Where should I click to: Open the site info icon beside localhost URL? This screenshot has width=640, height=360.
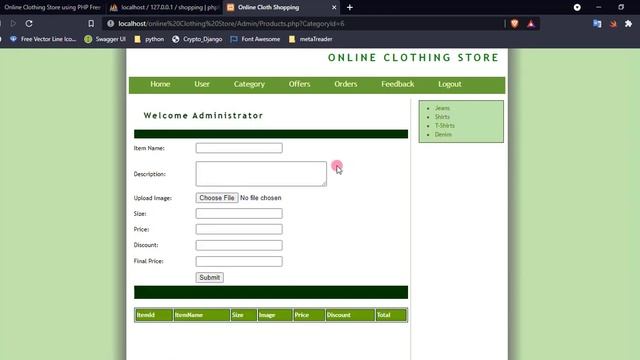110,24
